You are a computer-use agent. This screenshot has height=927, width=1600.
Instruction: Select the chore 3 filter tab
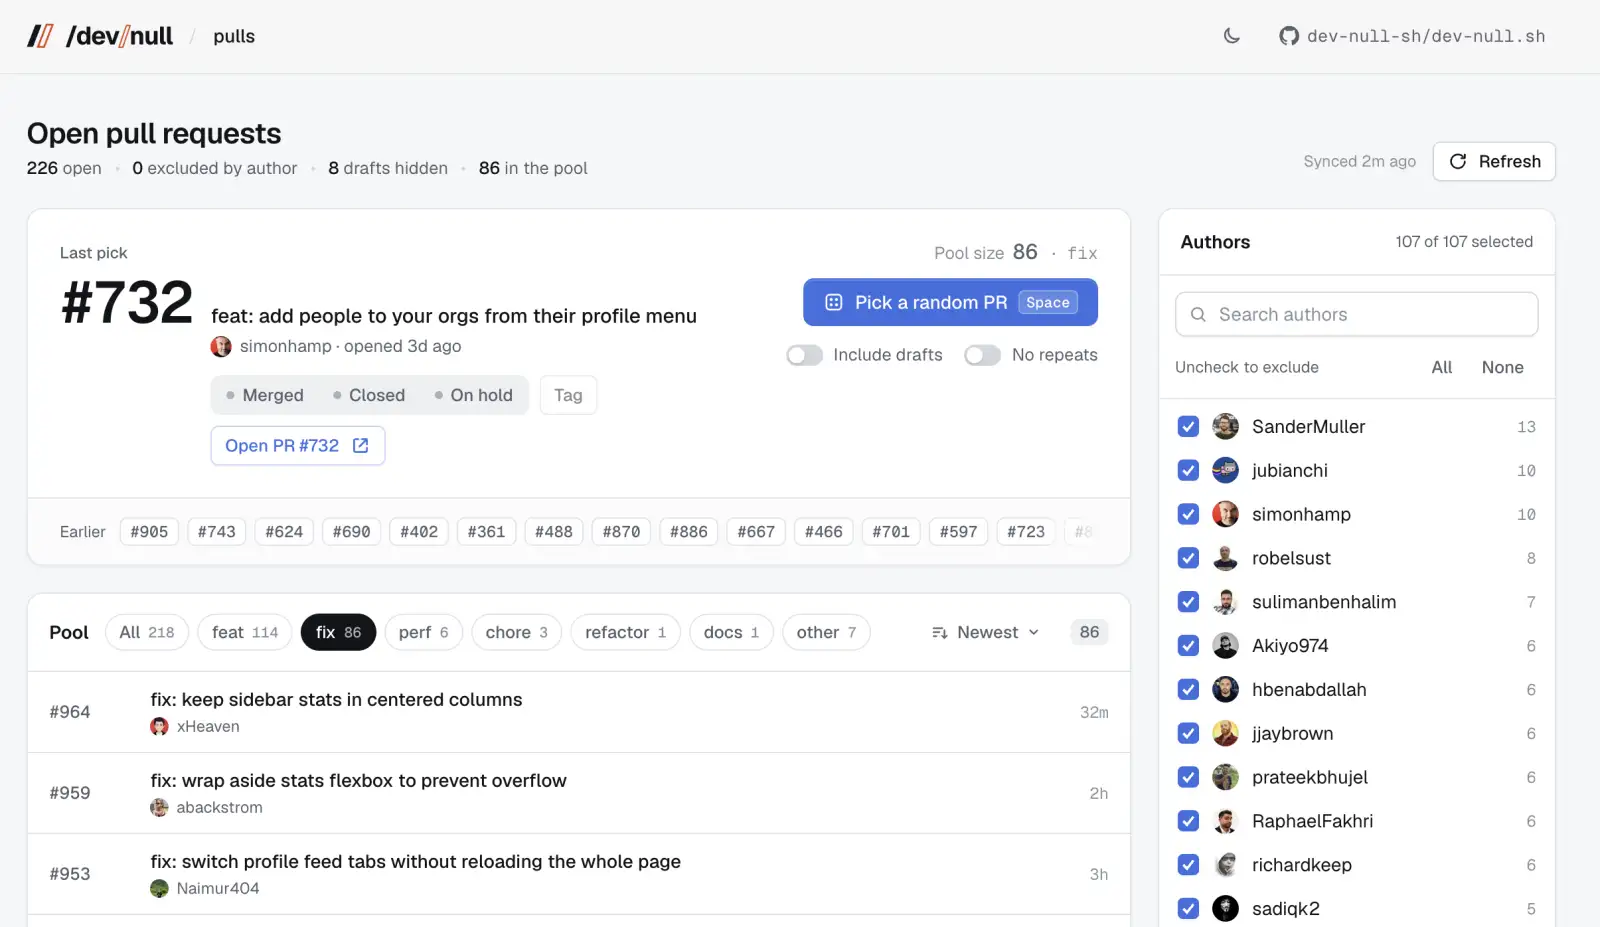517,632
